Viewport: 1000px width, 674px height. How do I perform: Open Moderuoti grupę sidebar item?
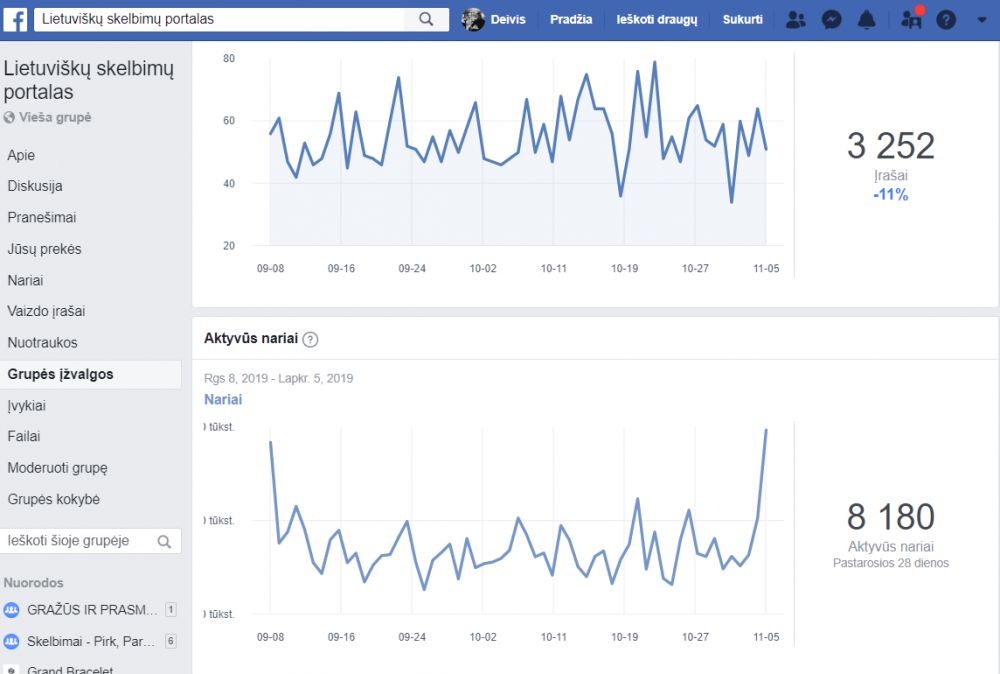pyautogui.click(x=57, y=468)
